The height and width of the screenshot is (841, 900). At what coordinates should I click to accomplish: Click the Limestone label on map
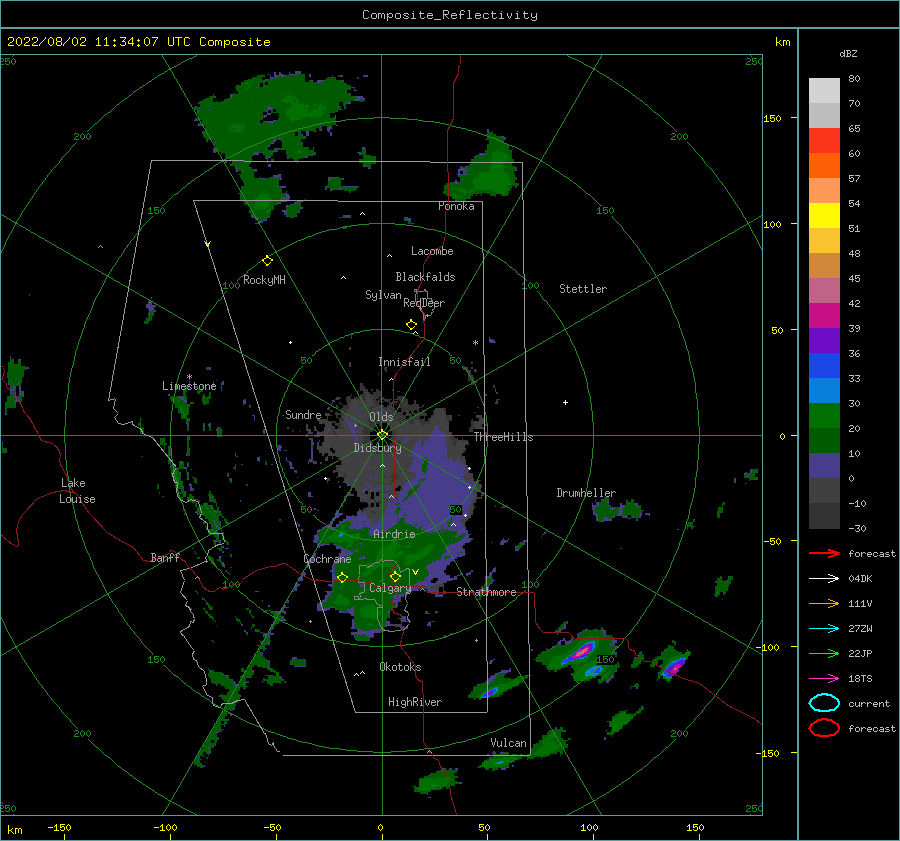click(x=189, y=386)
